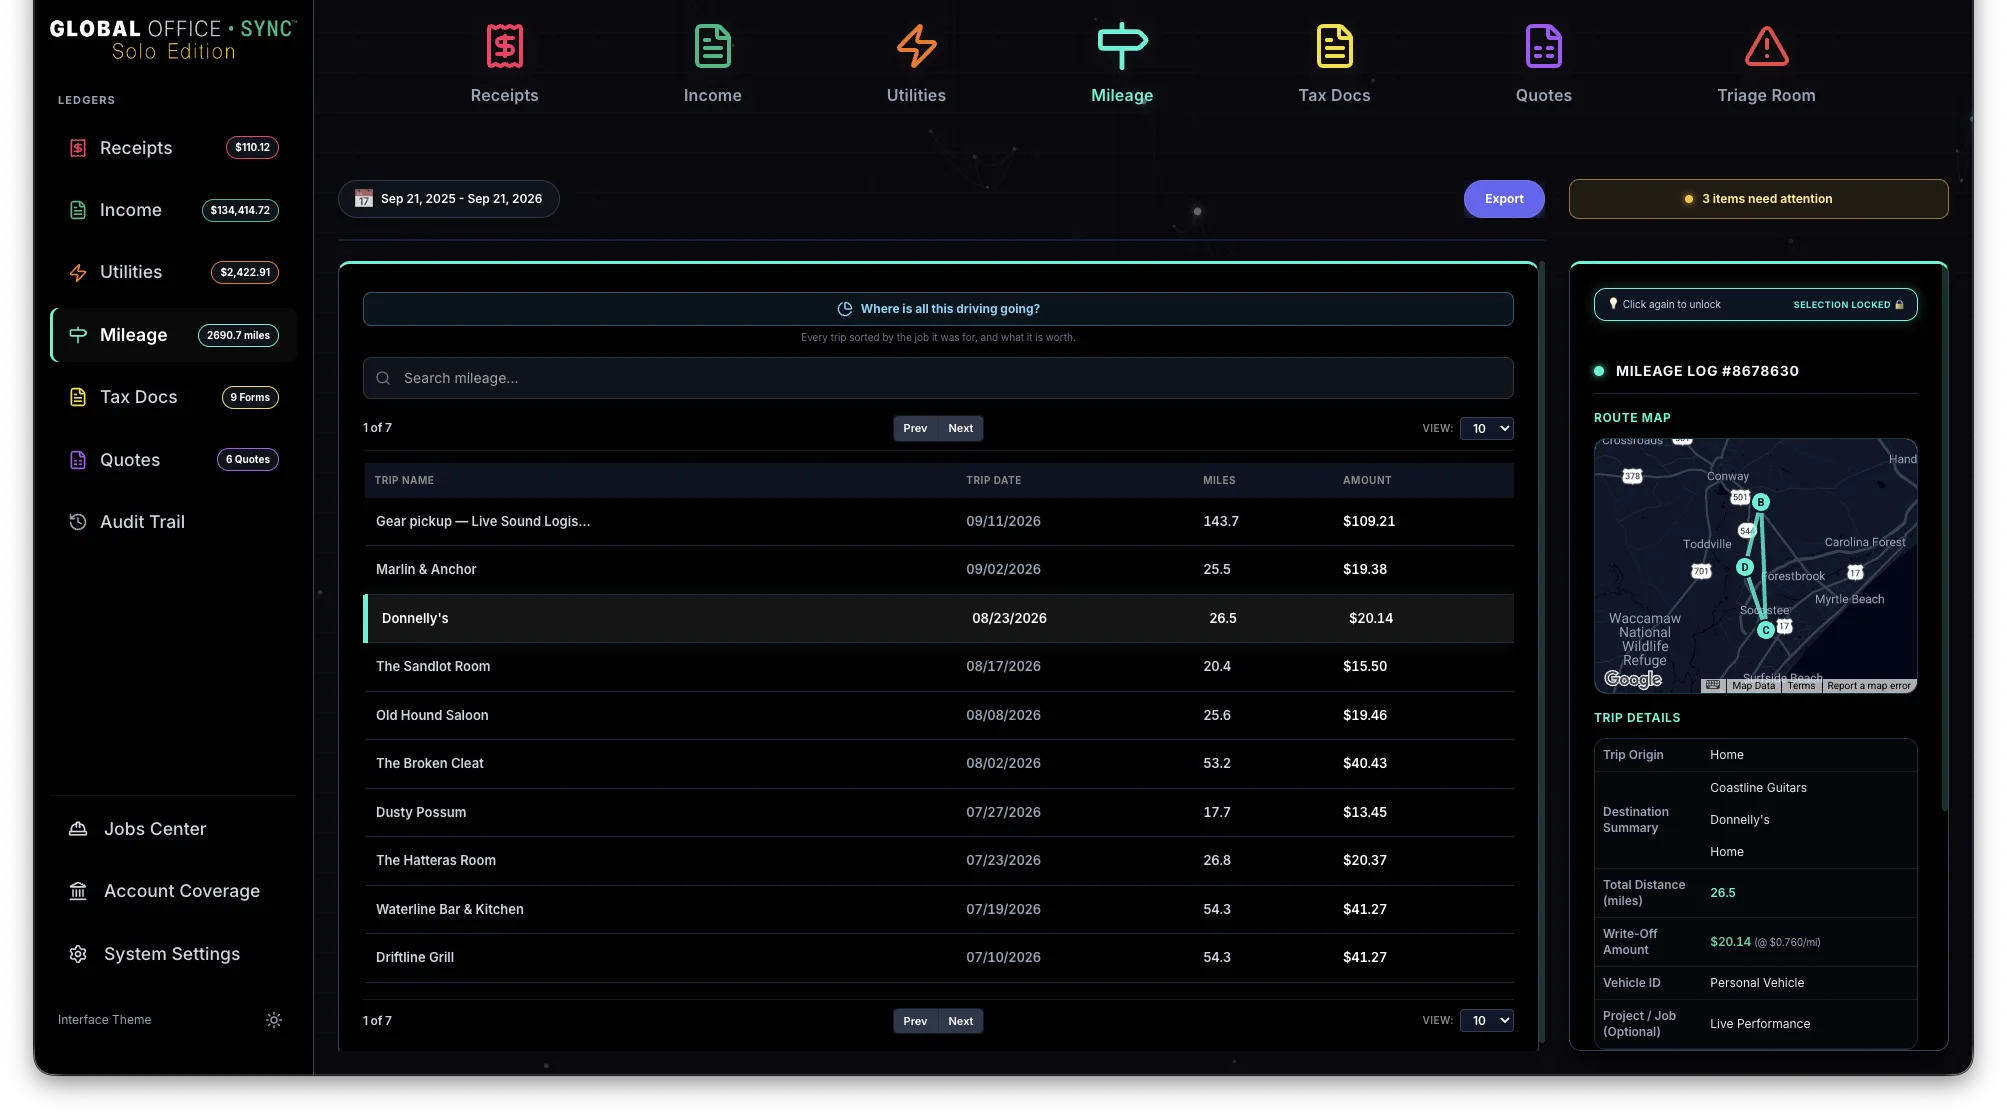Open the bottom VIEW rows dropdown
2007x1117 pixels.
click(1486, 1020)
